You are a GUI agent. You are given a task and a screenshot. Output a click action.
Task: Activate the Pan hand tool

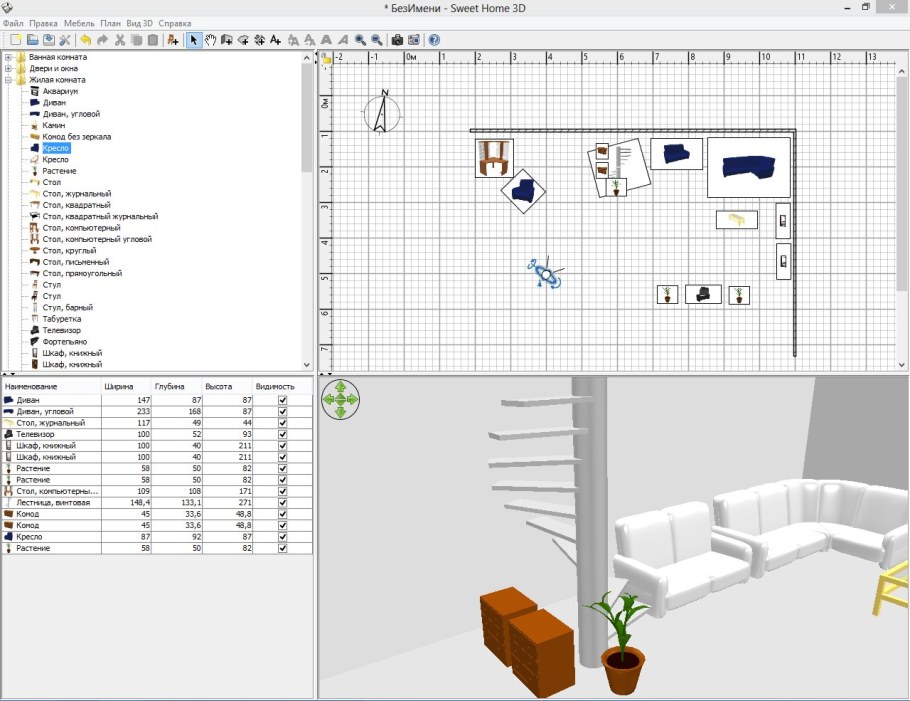[x=211, y=40]
